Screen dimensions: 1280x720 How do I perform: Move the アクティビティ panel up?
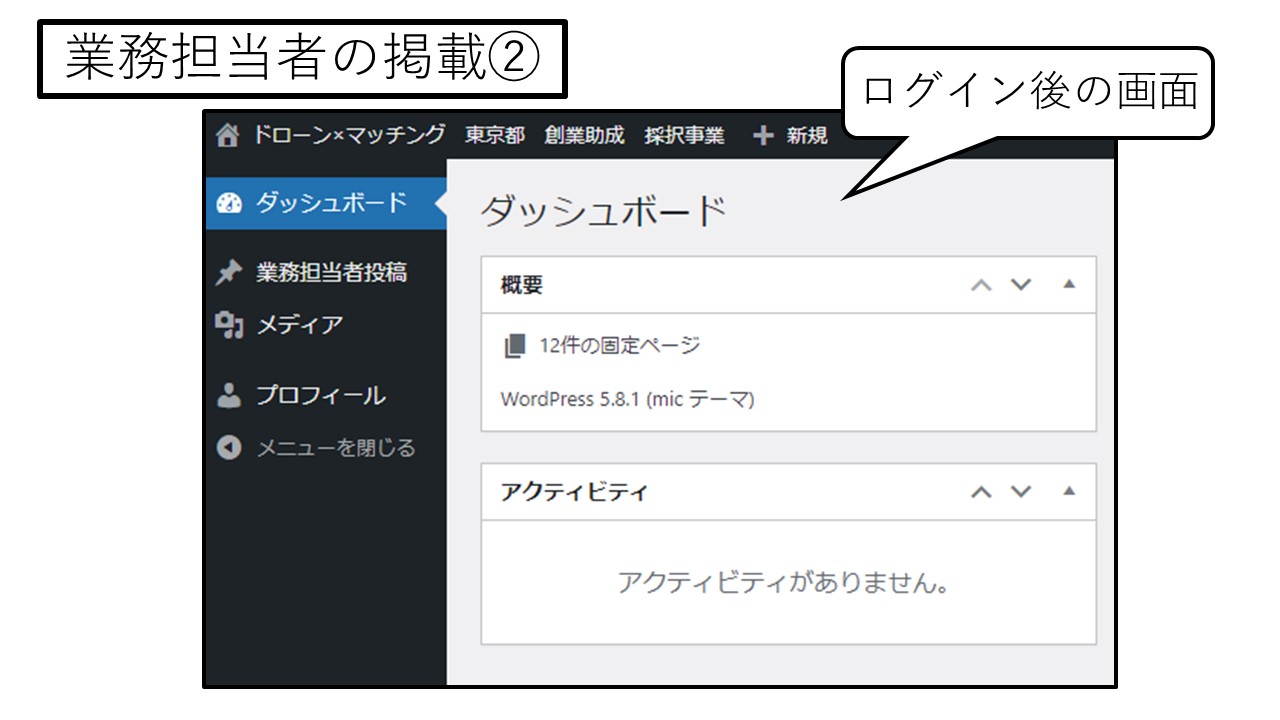[982, 492]
